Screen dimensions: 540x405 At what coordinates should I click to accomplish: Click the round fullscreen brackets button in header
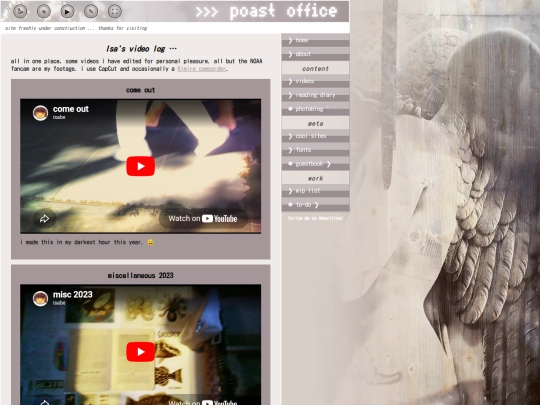[115, 11]
